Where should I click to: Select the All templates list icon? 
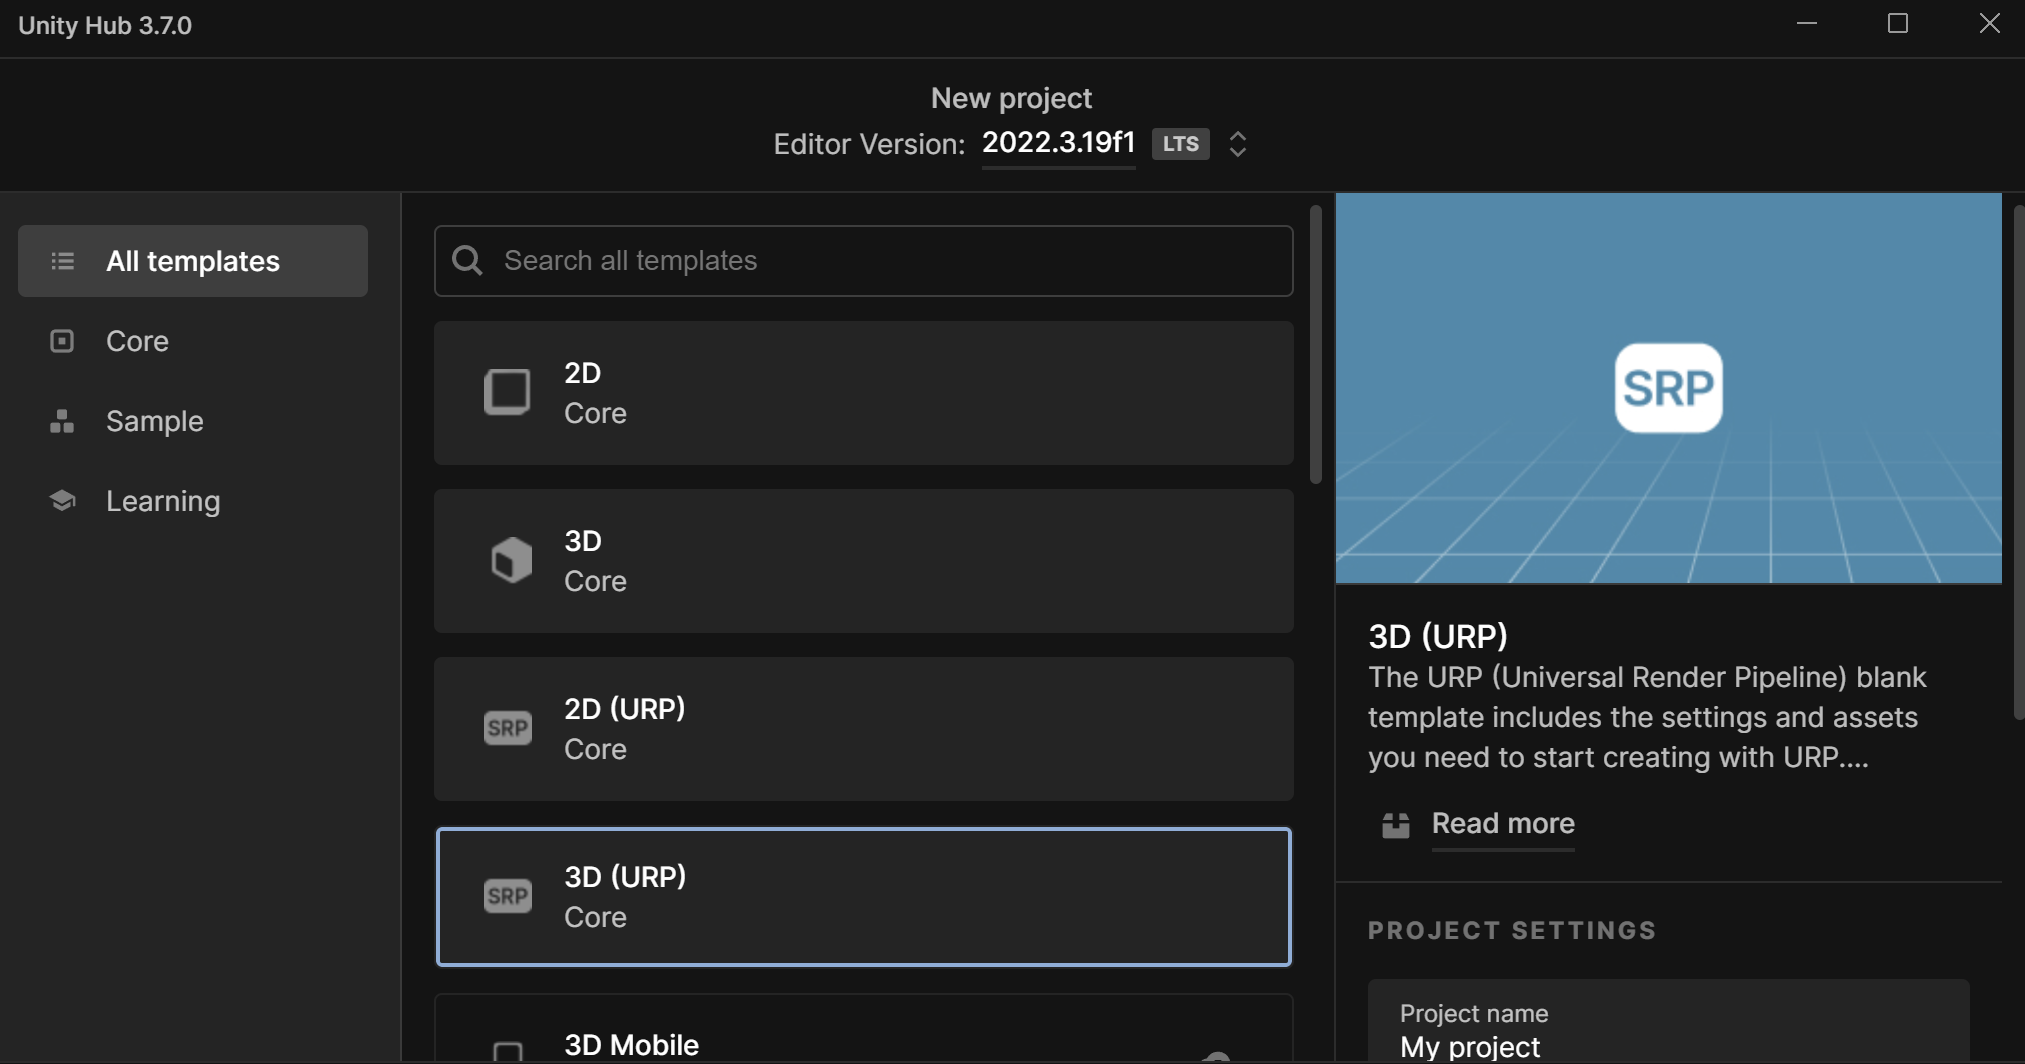(x=62, y=260)
